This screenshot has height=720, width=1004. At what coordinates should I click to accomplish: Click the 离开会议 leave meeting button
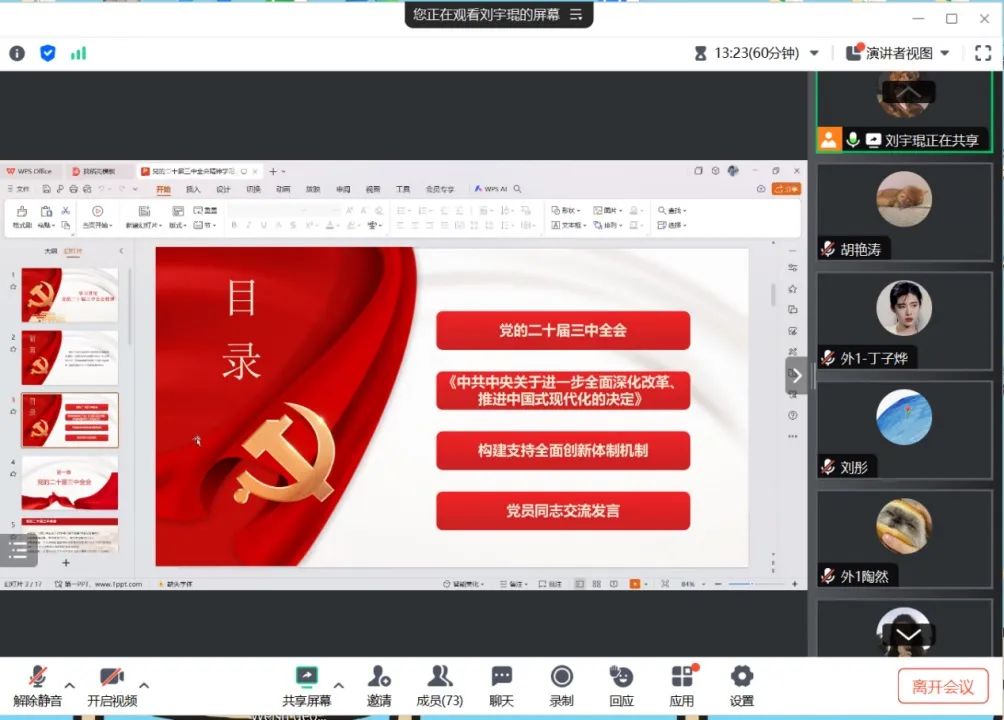(x=943, y=686)
